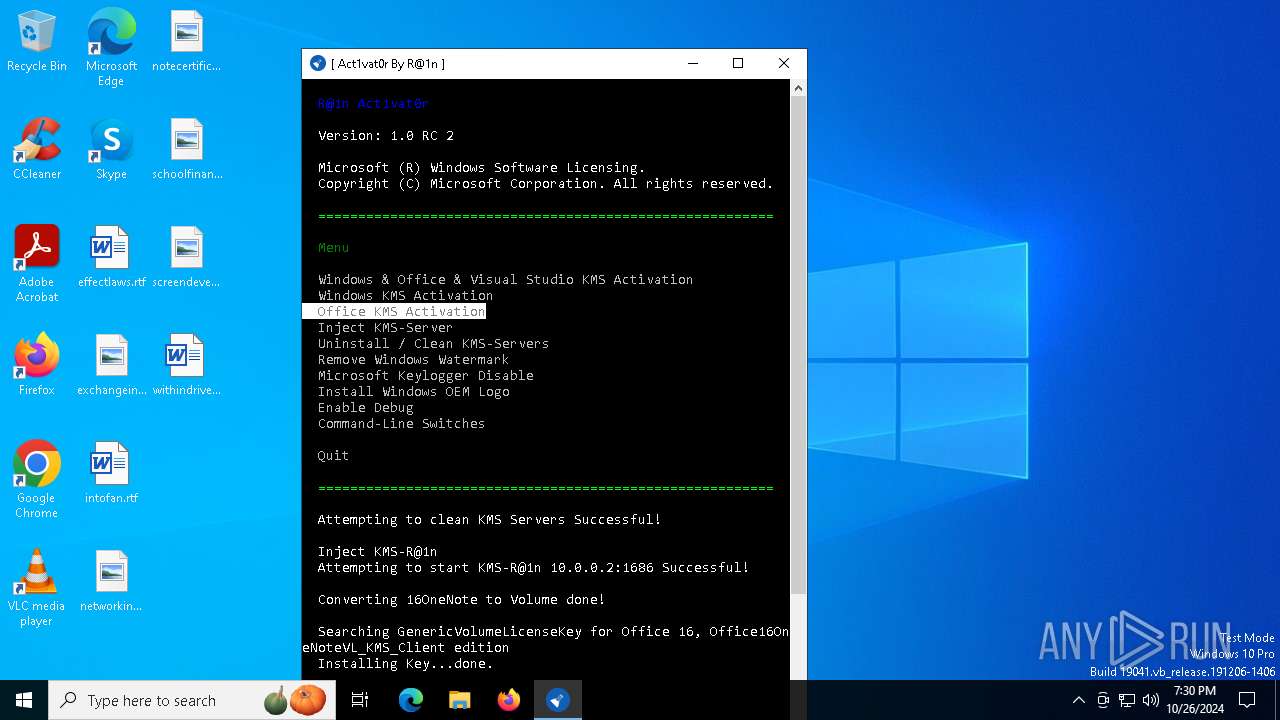Viewport: 1280px width, 720px height.
Task: Open the Notification Center icon
Action: (1247, 700)
